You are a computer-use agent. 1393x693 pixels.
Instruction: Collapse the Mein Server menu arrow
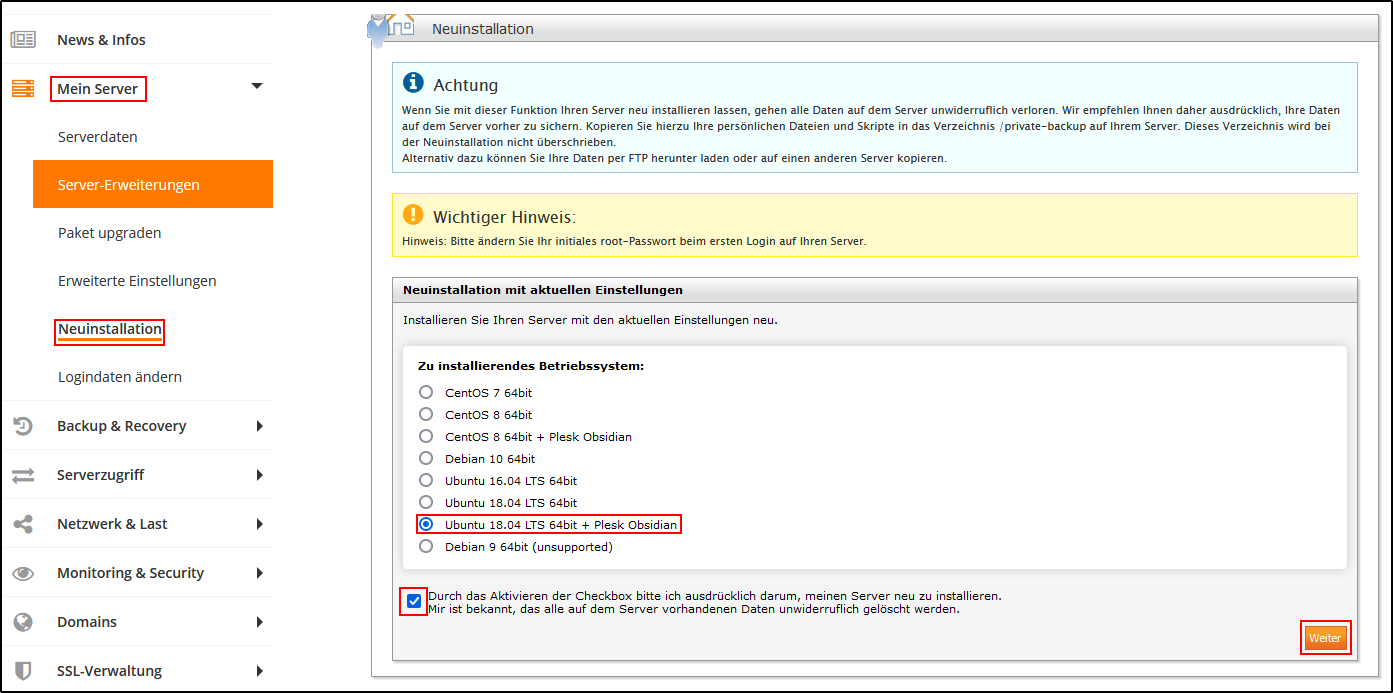click(x=257, y=87)
